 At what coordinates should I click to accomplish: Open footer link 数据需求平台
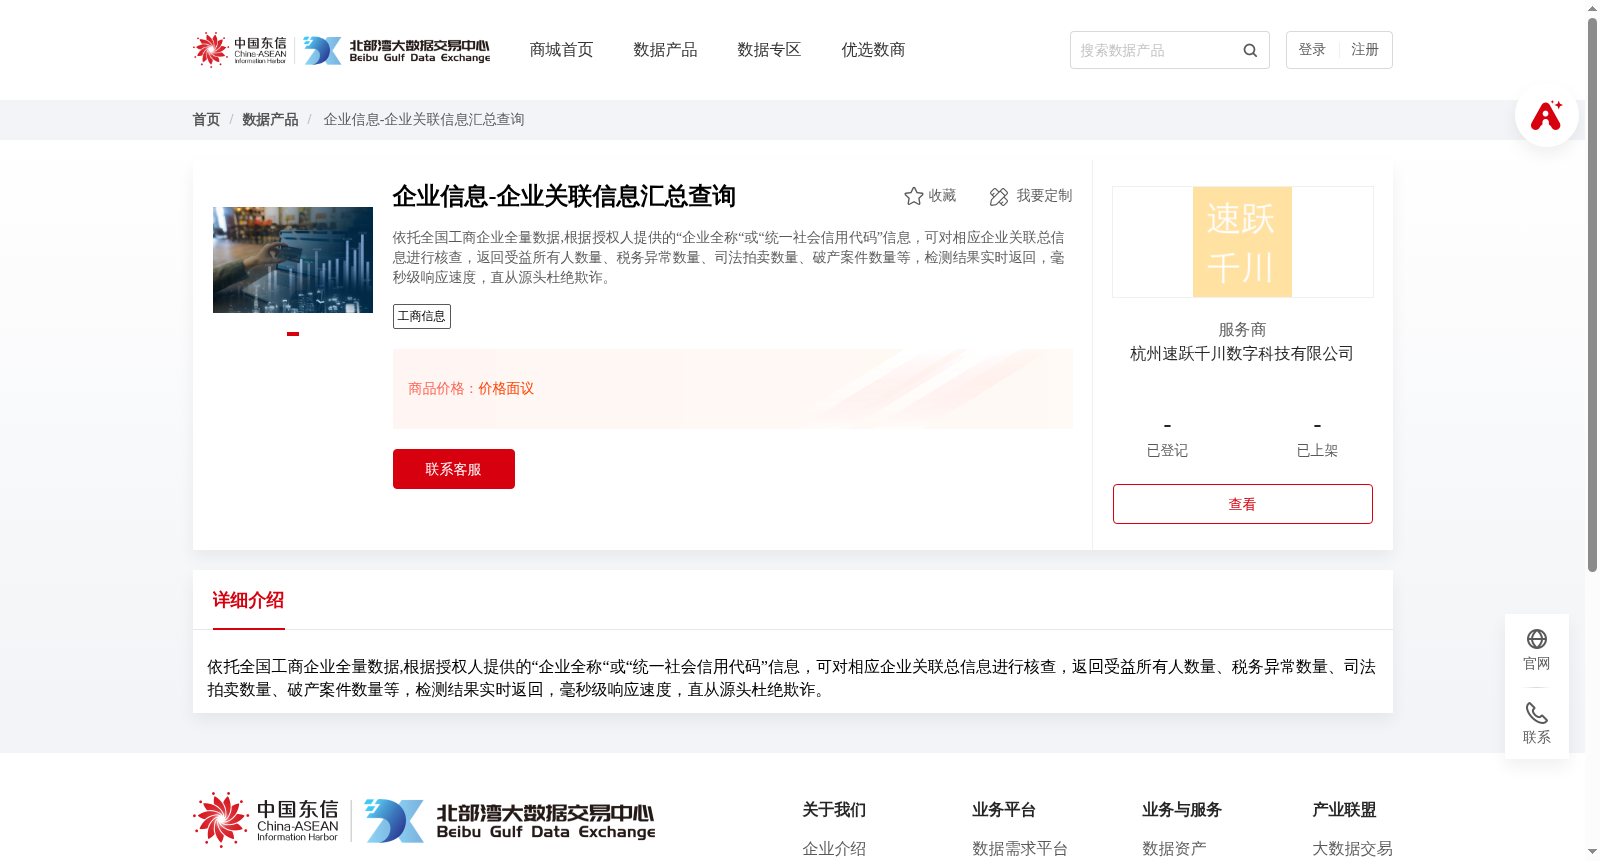point(1020,849)
